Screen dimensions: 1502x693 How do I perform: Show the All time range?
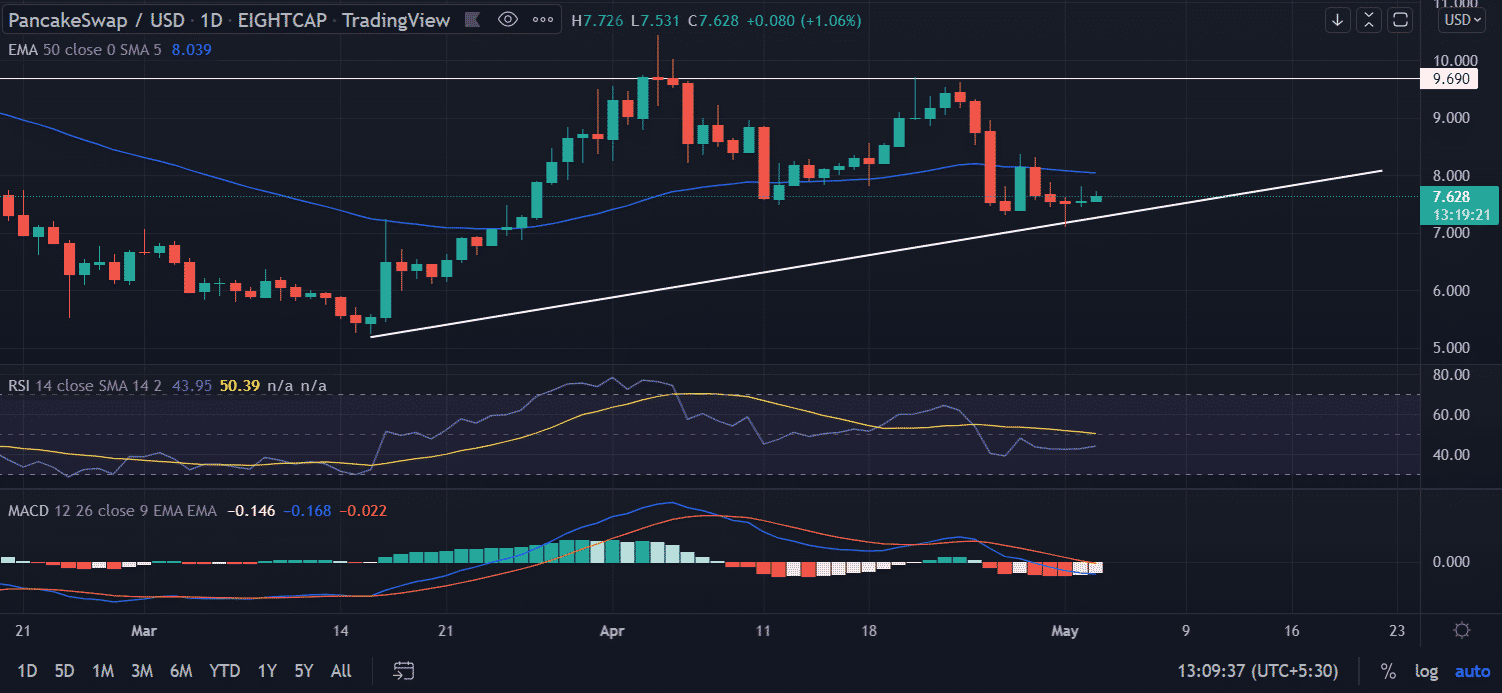tap(340, 671)
